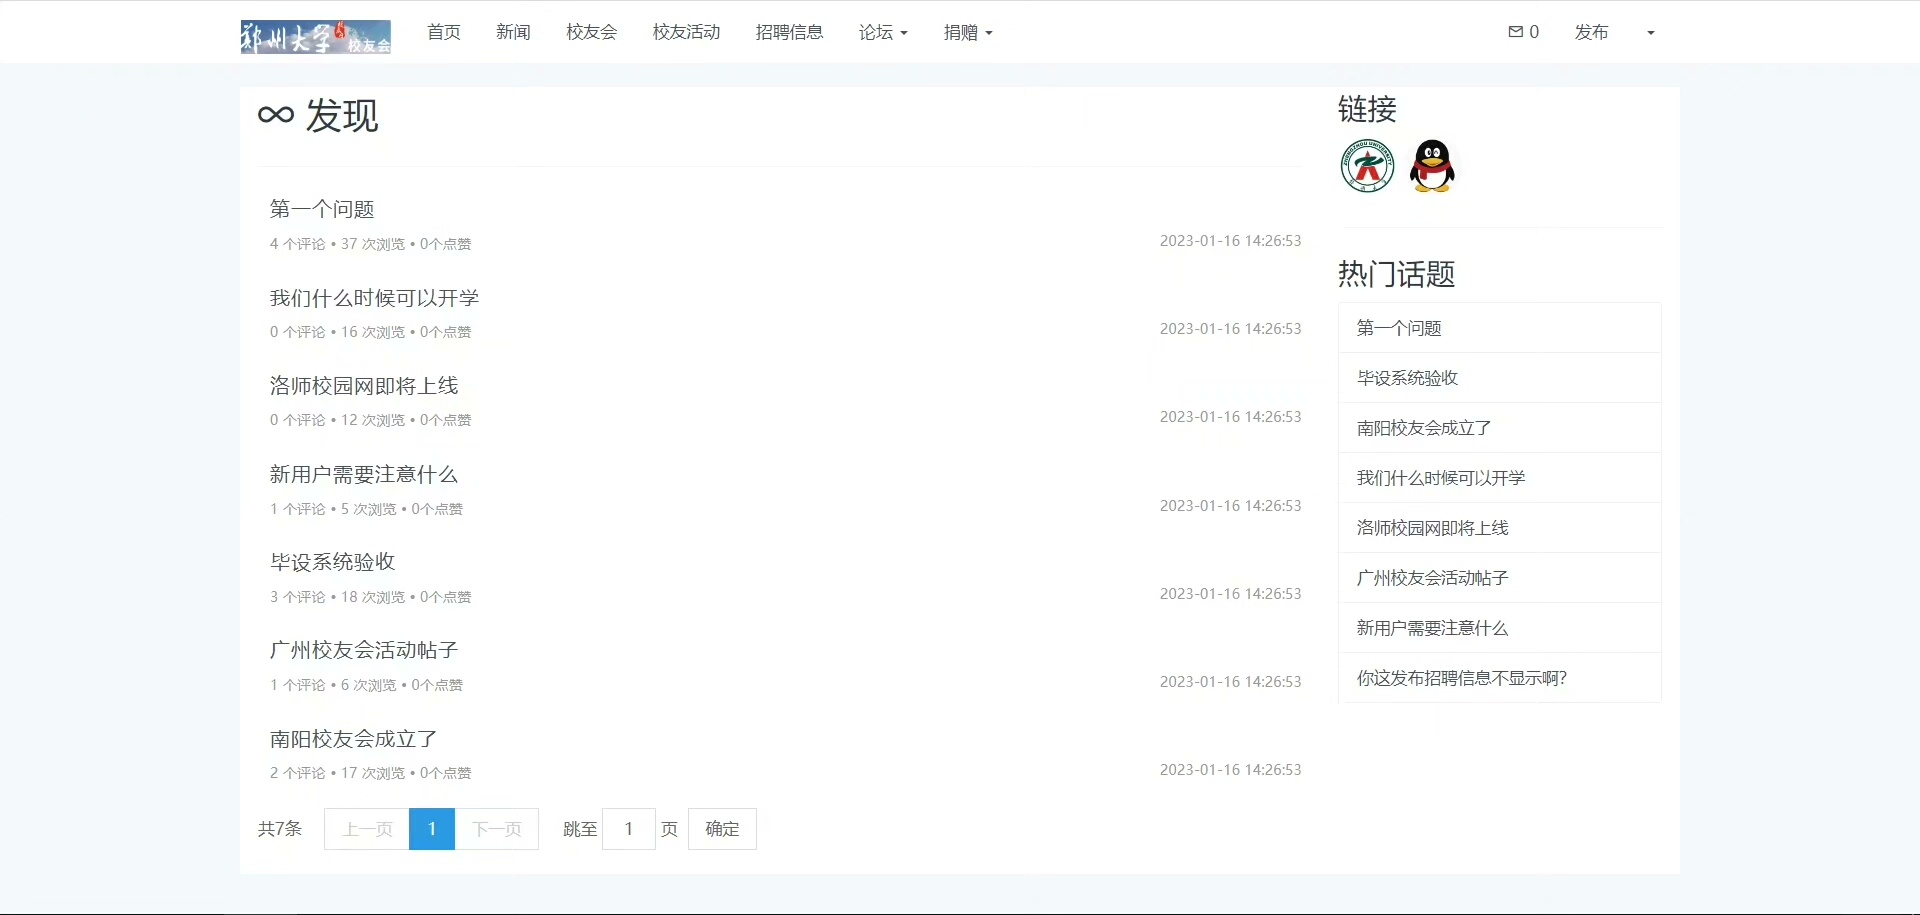The height and width of the screenshot is (915, 1920).
Task: Open the 校友活动 menu item
Action: (686, 32)
